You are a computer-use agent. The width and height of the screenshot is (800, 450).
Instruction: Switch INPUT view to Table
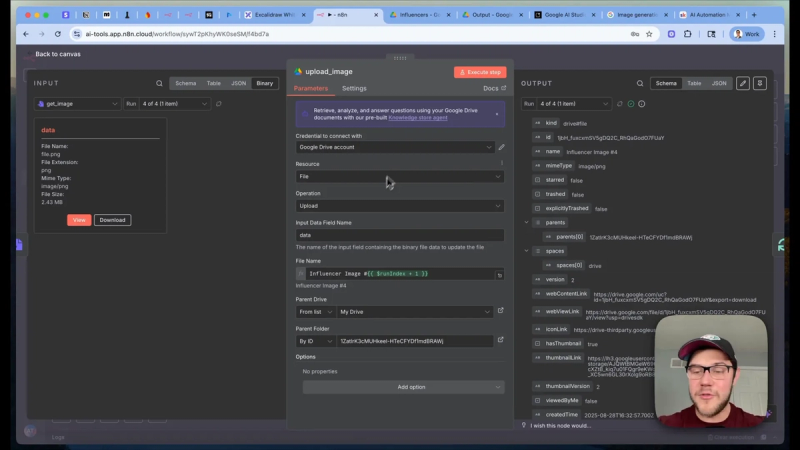214,83
